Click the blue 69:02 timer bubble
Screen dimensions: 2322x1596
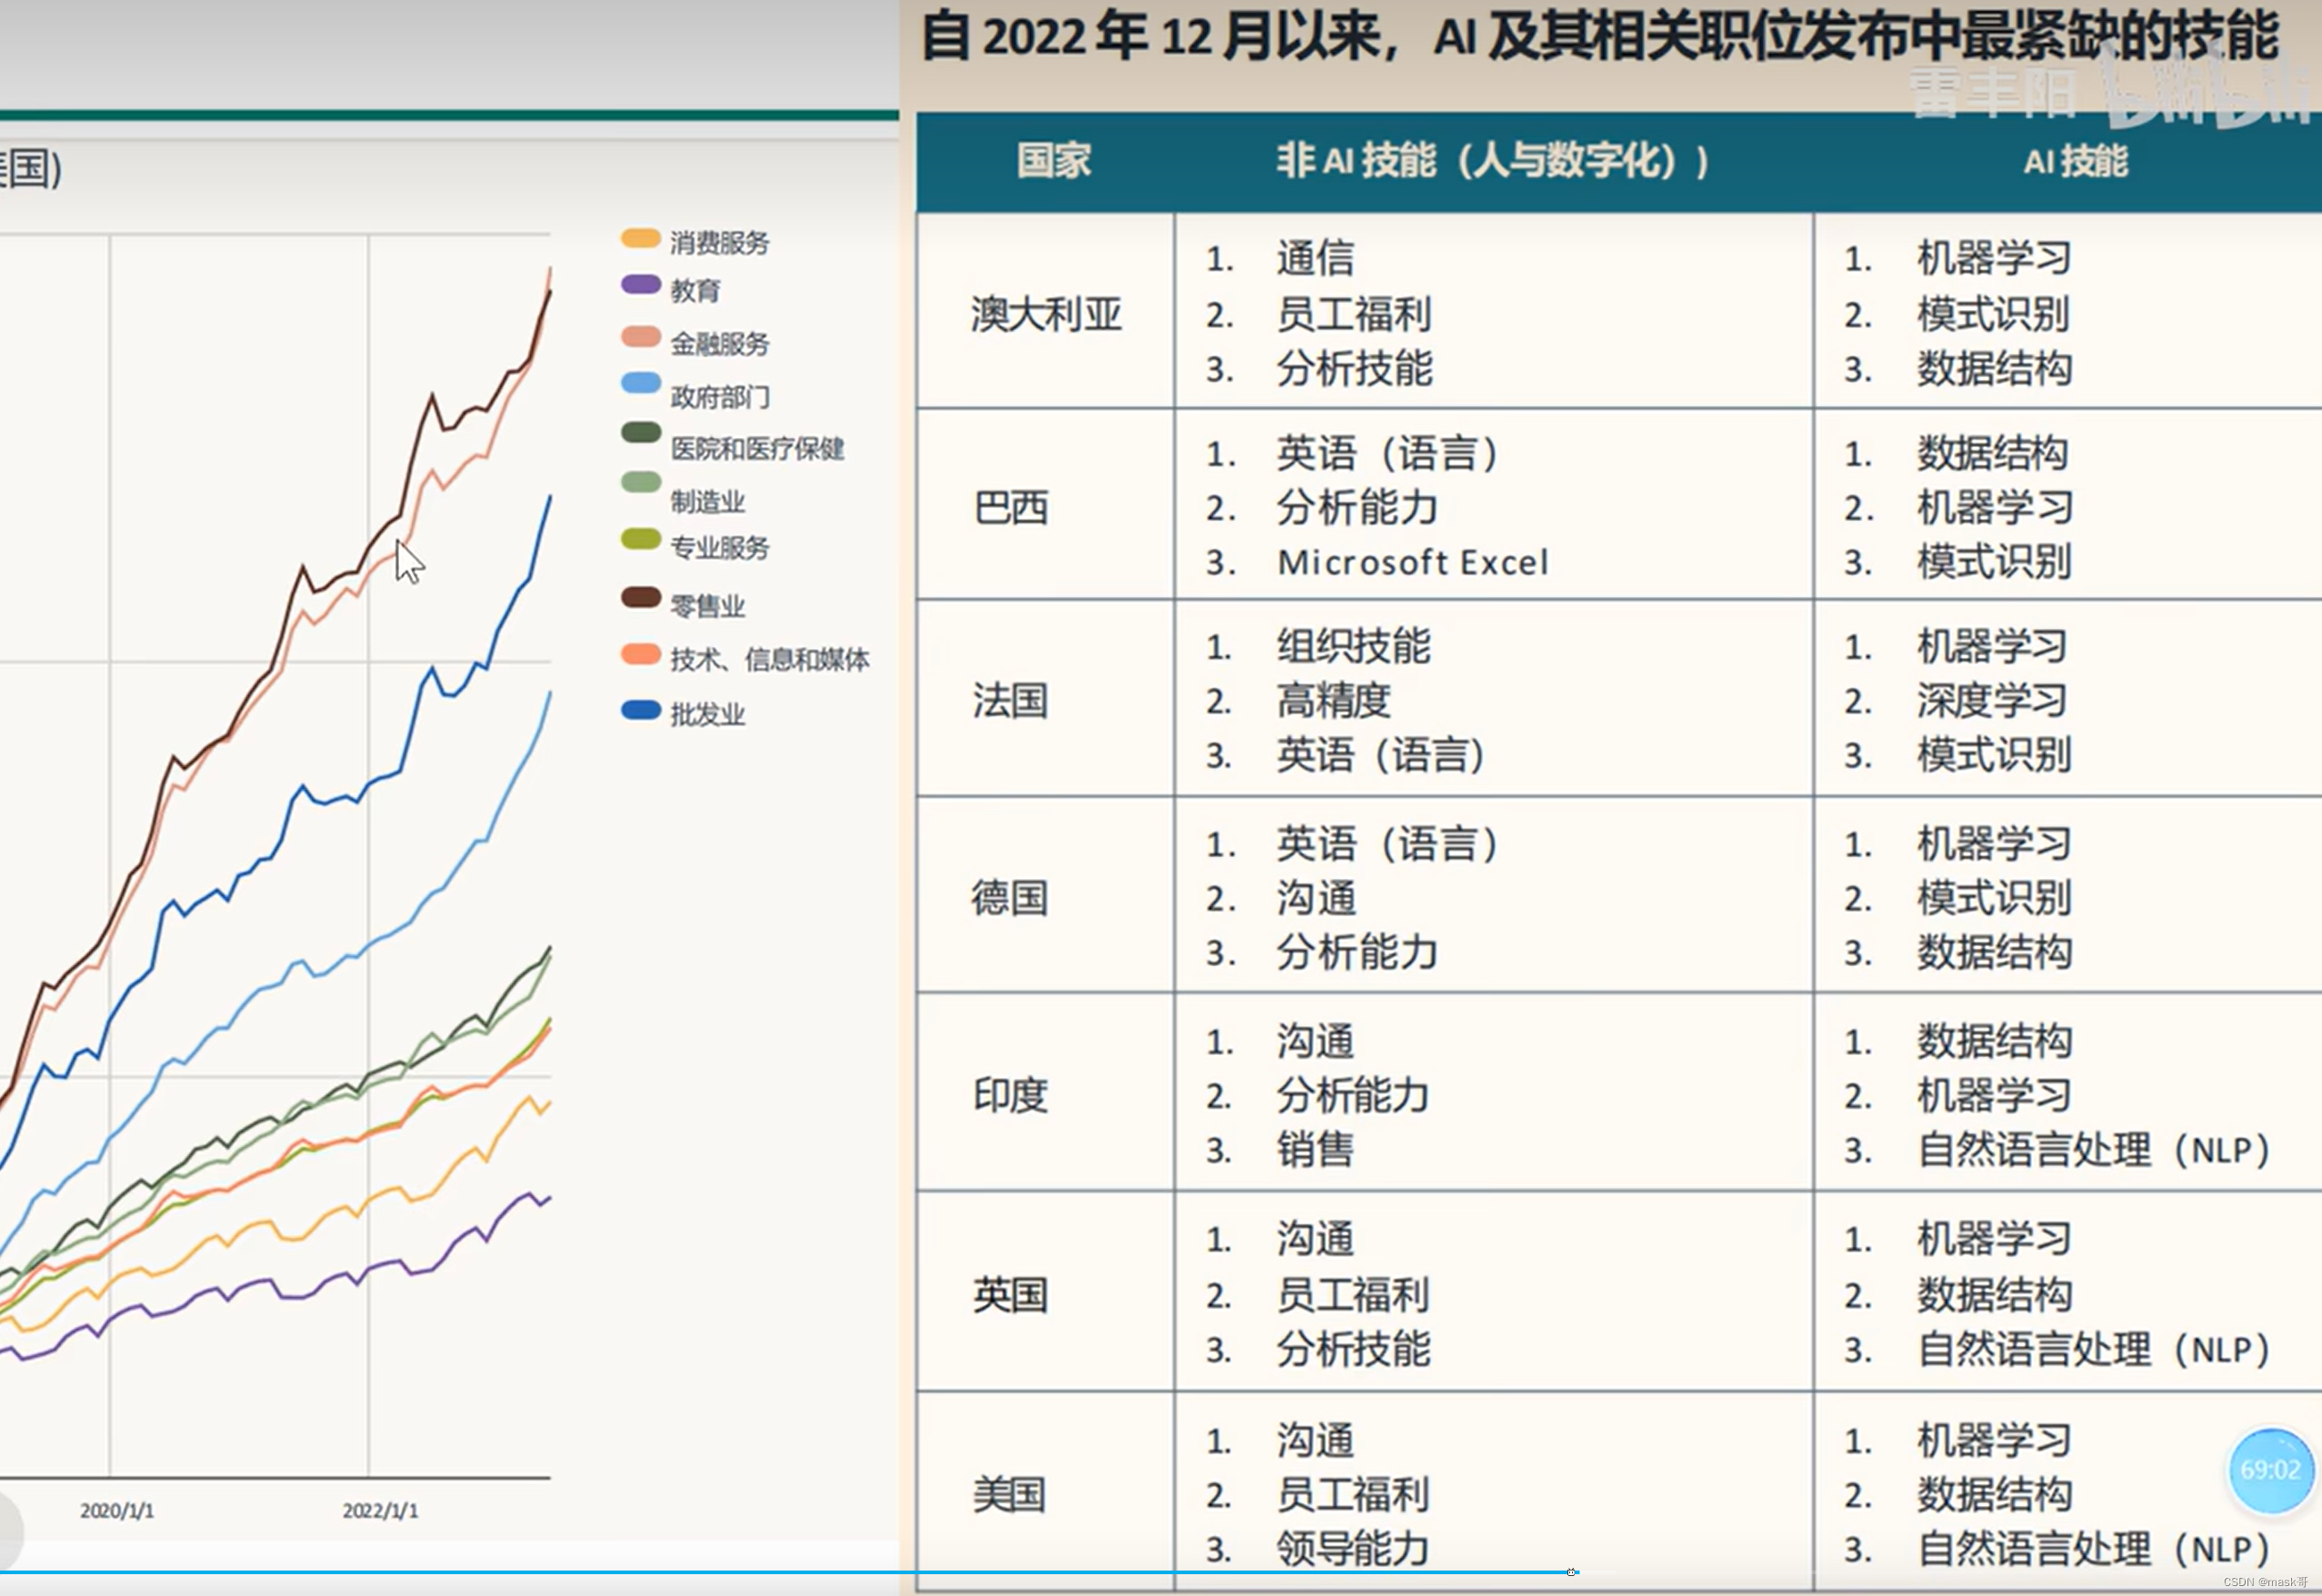coord(2270,1470)
